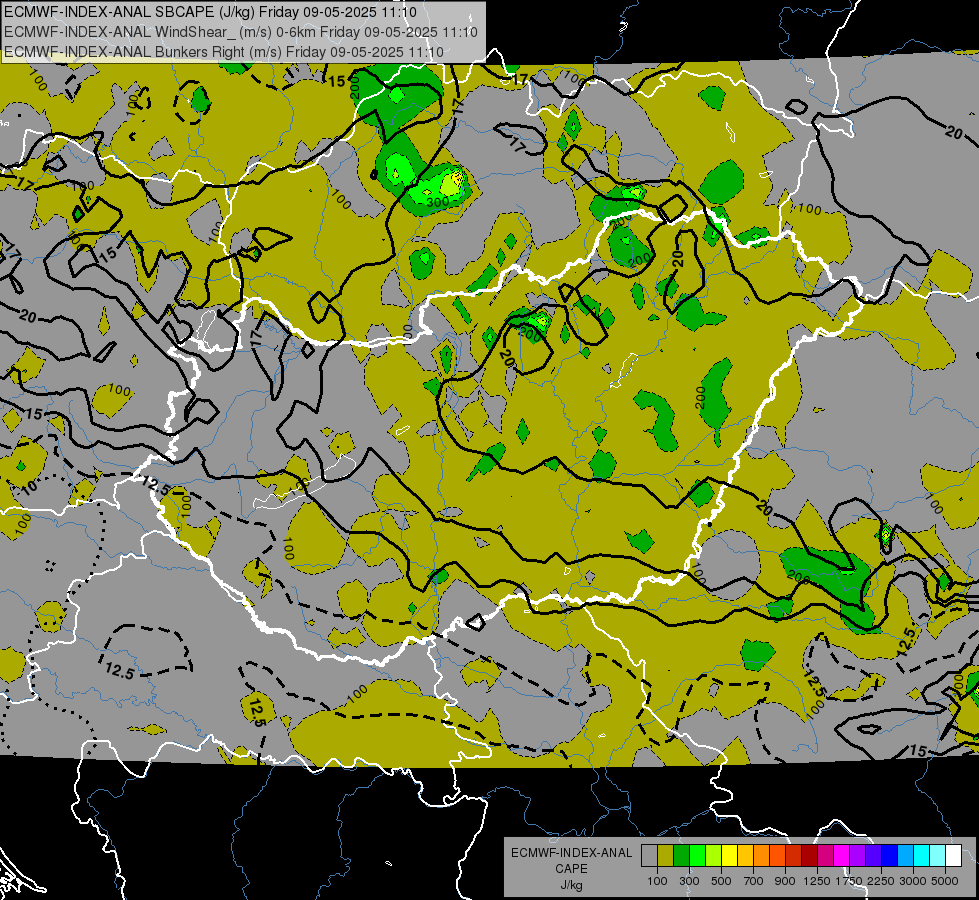The height and width of the screenshot is (900, 979).
Task: Click the Bunkers Right (m/s) title line
Action: coord(224,52)
